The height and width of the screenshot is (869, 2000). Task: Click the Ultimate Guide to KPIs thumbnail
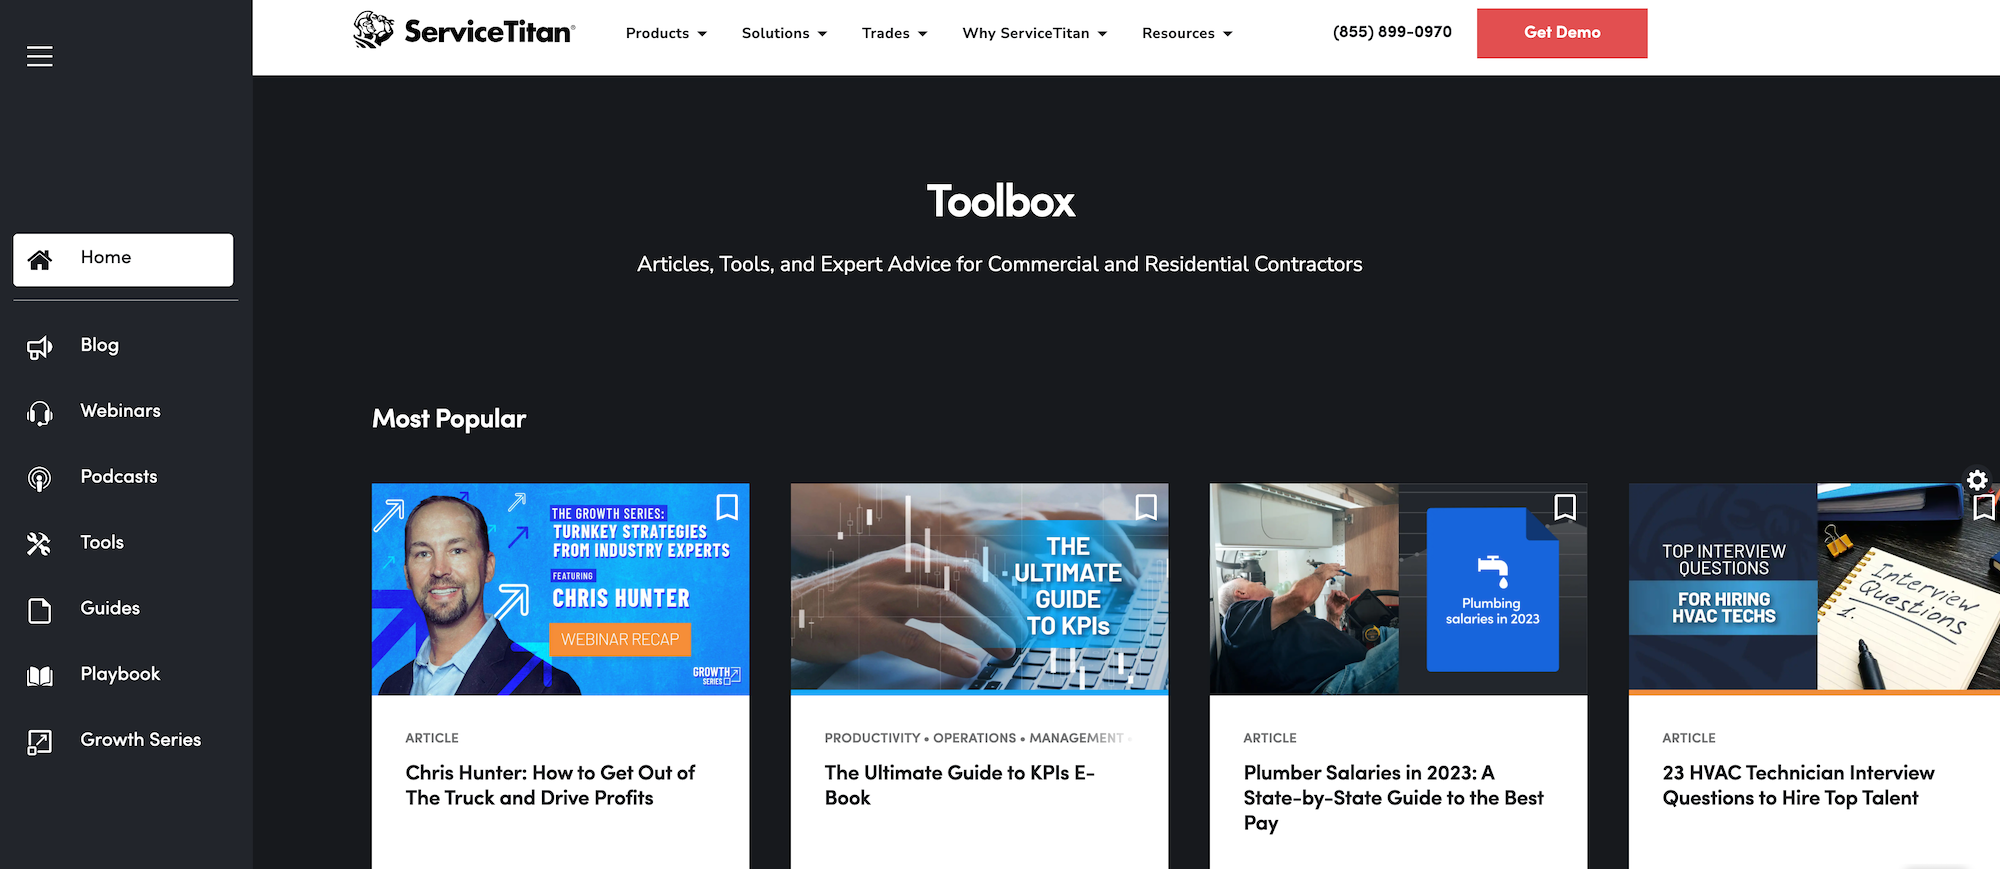979,589
